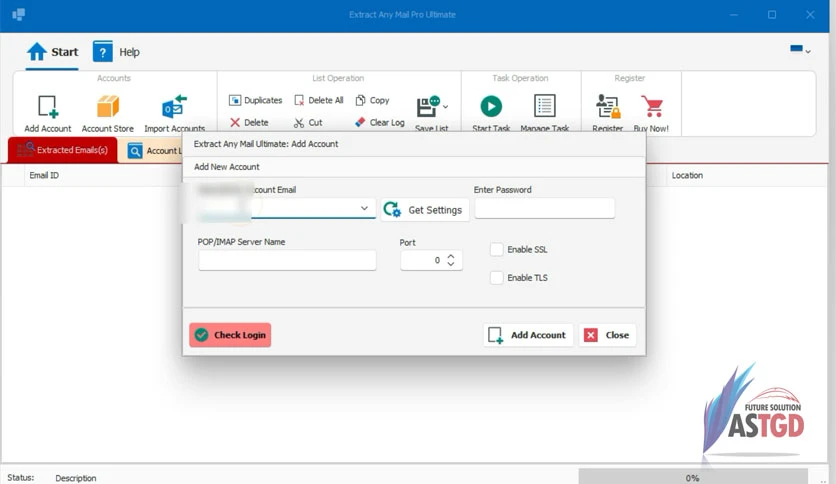Open the Help ribbon tab

point(116,52)
